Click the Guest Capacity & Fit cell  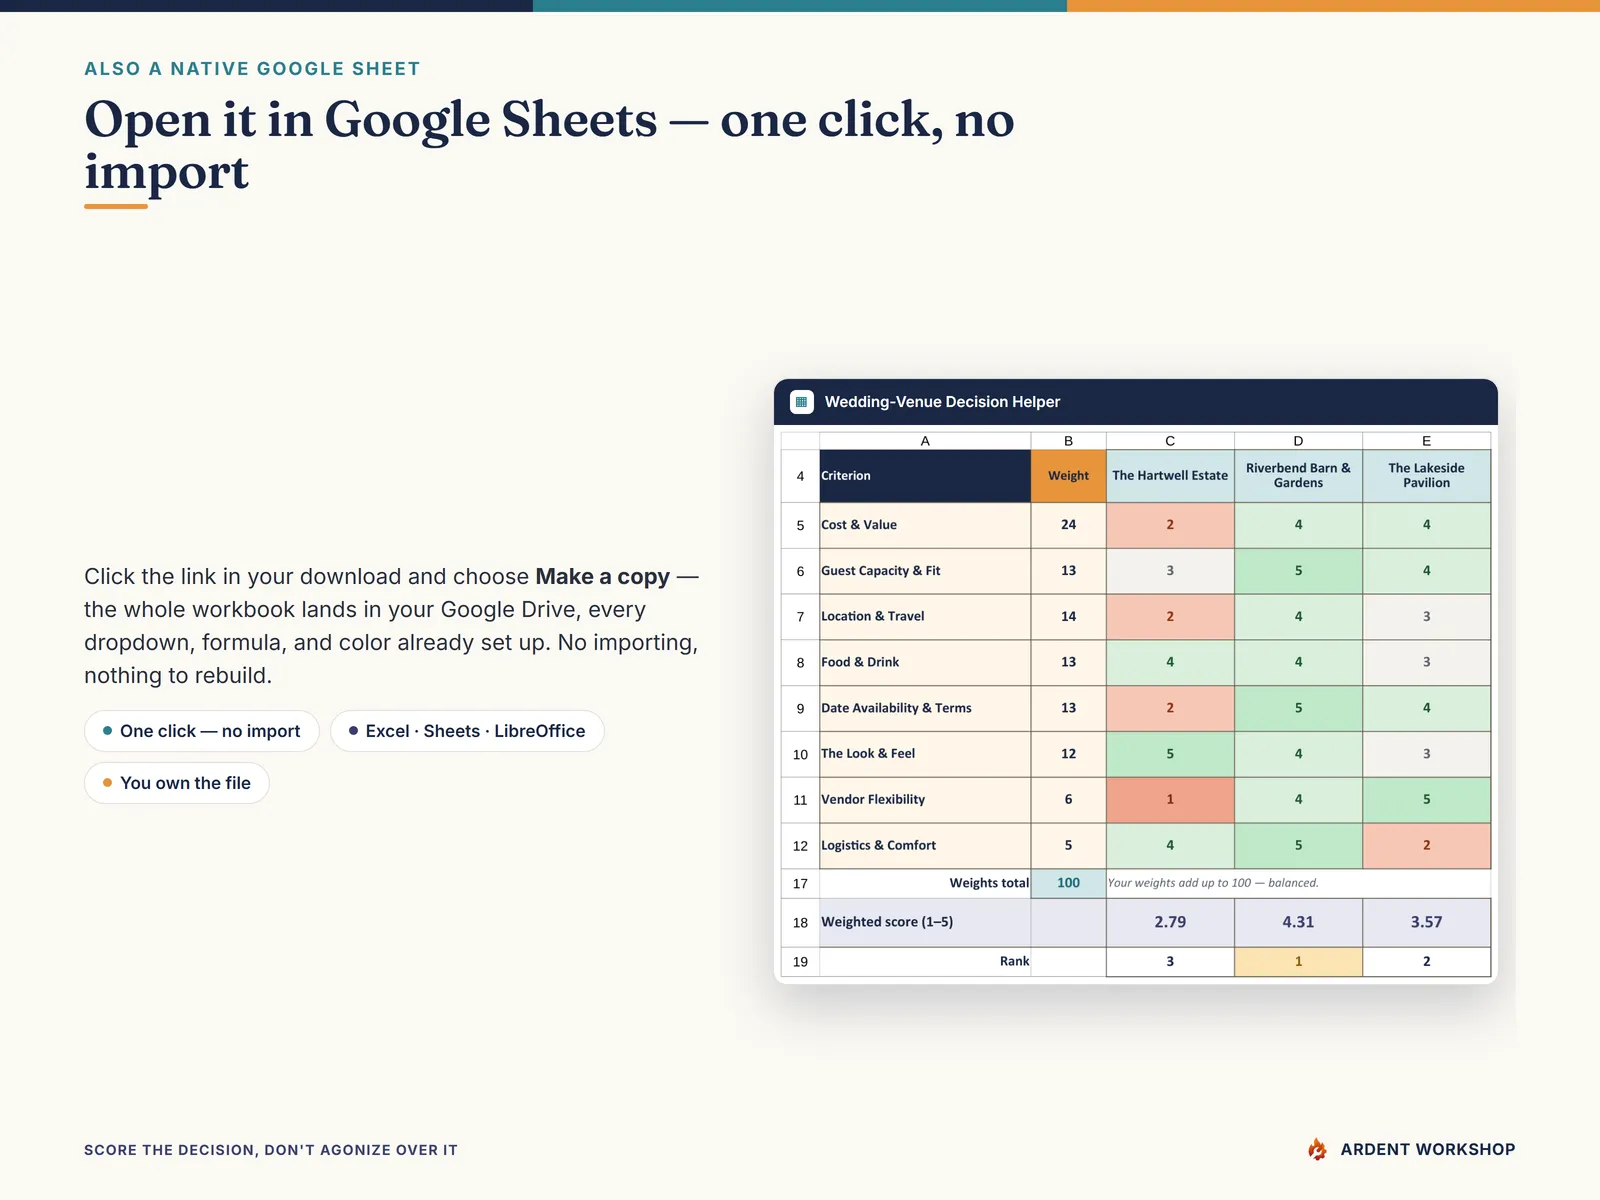point(925,571)
